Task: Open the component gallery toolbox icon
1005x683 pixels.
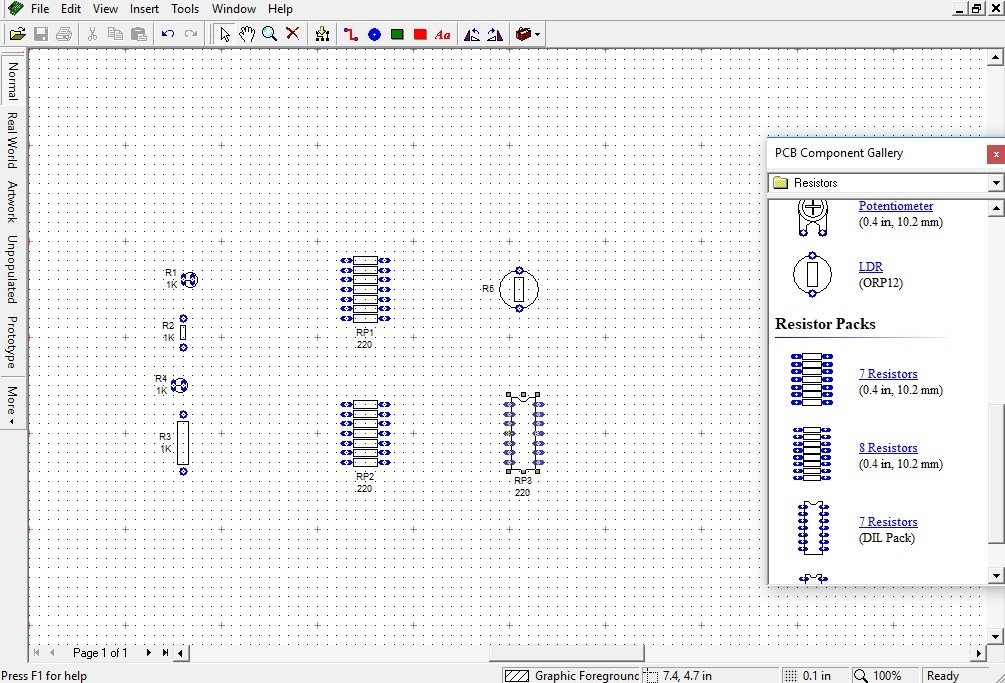Action: pyautogui.click(x=524, y=34)
